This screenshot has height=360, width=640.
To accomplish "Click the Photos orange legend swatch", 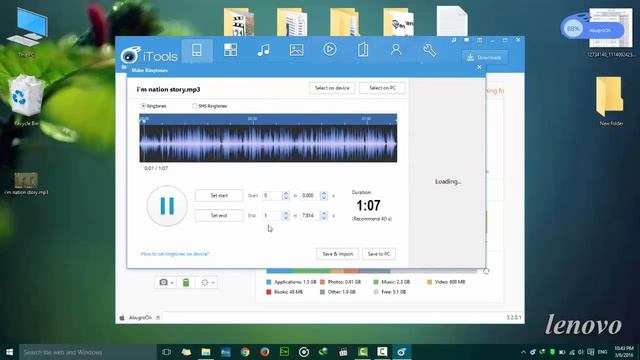I will 322,282.
